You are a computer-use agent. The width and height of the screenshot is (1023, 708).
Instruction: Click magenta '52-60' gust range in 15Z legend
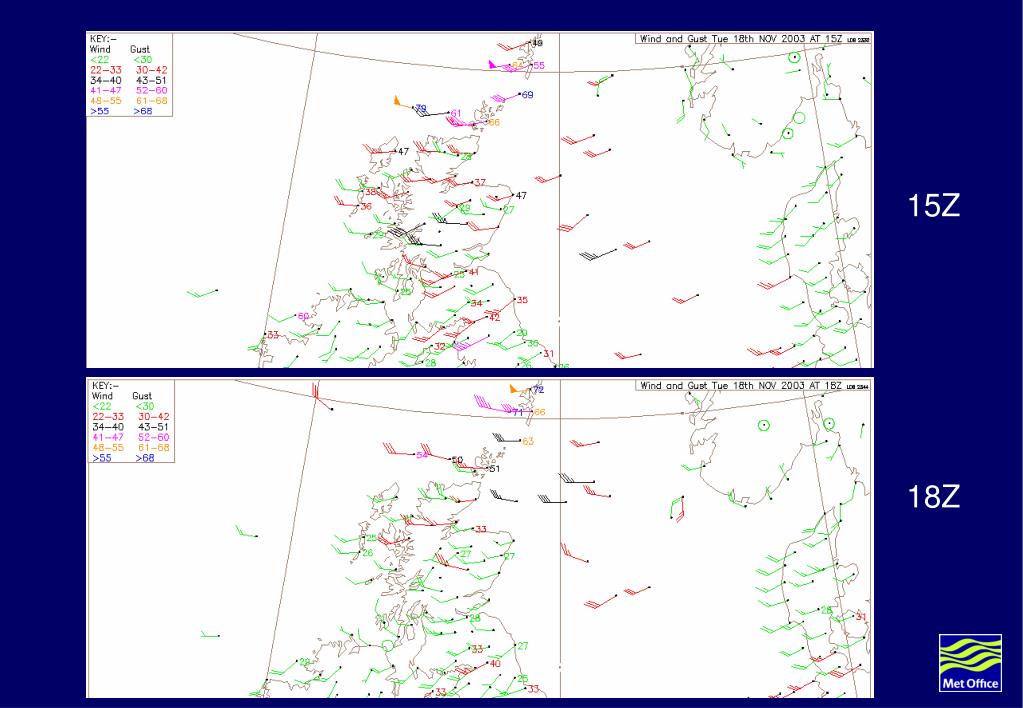point(151,91)
